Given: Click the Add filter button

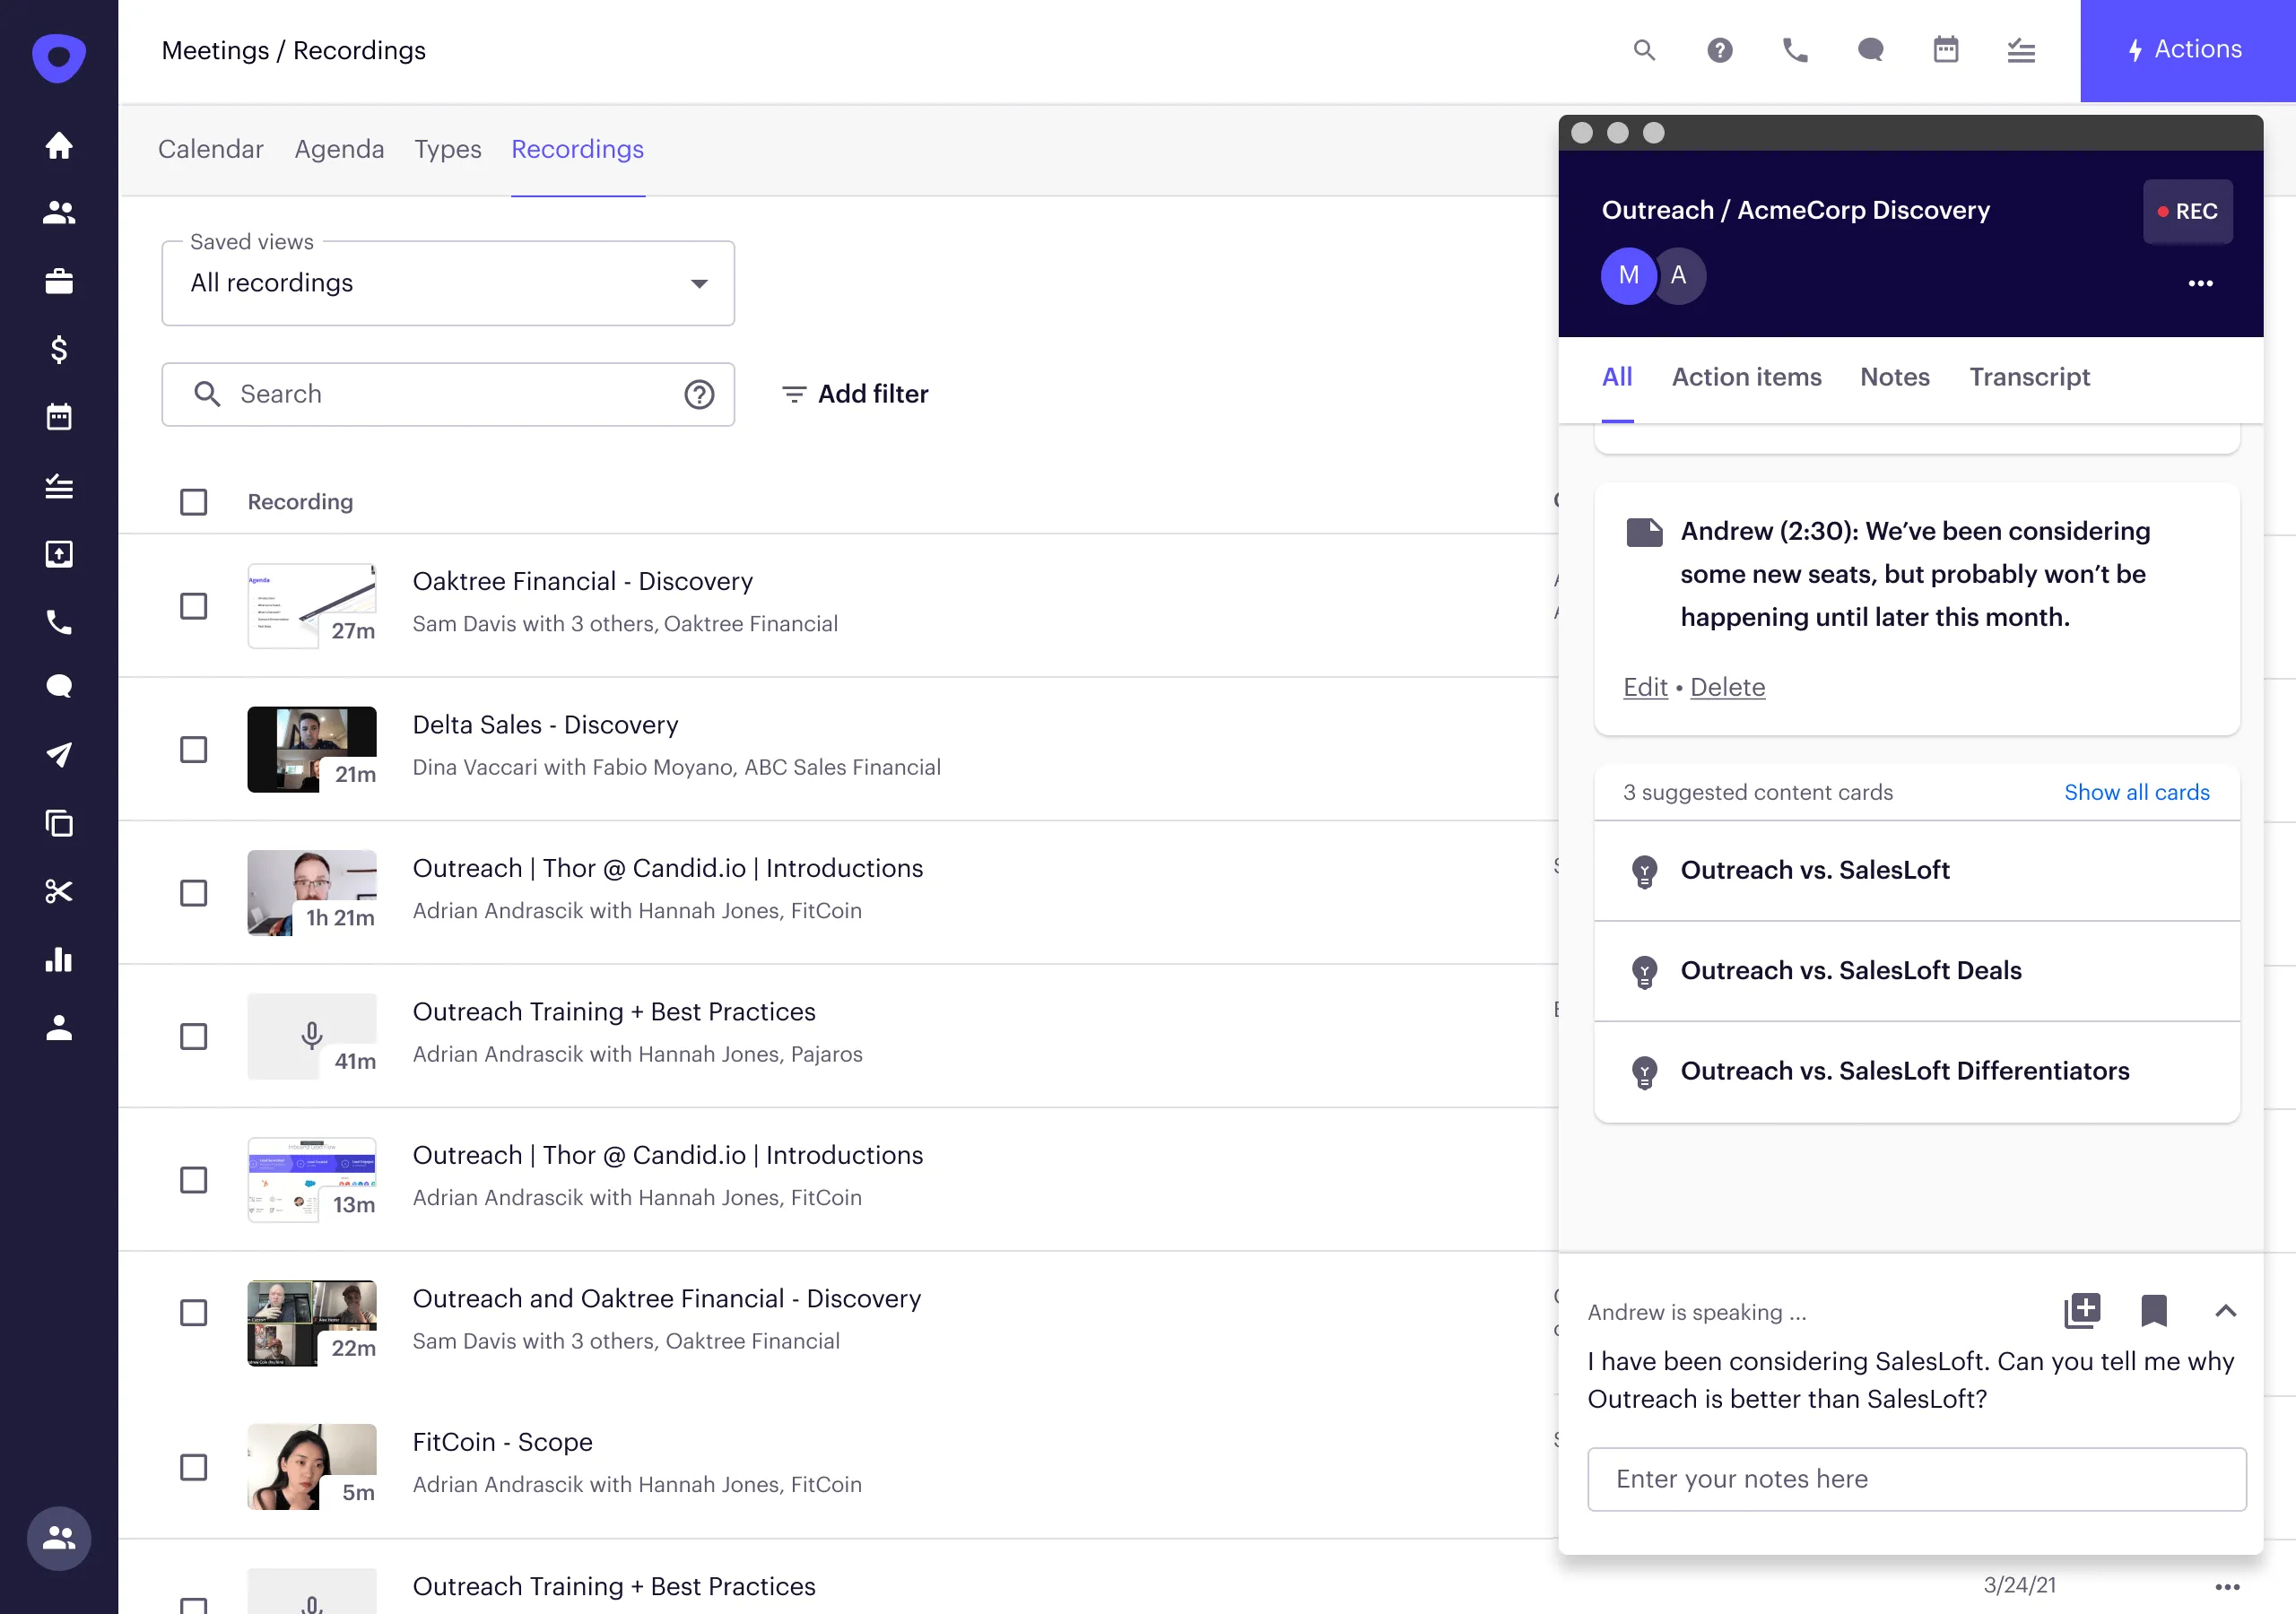Looking at the screenshot, I should pos(855,394).
